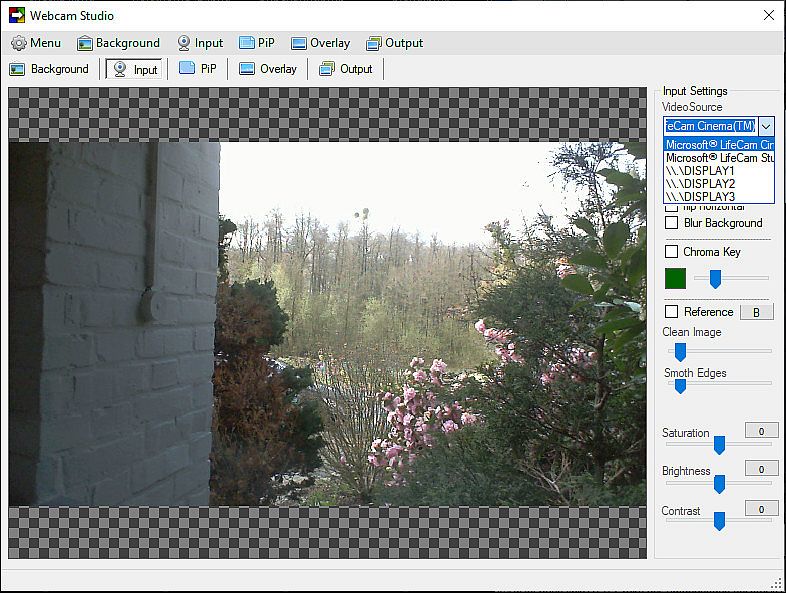Click the Clean Image slider
This screenshot has width=786, height=593.
click(720, 351)
